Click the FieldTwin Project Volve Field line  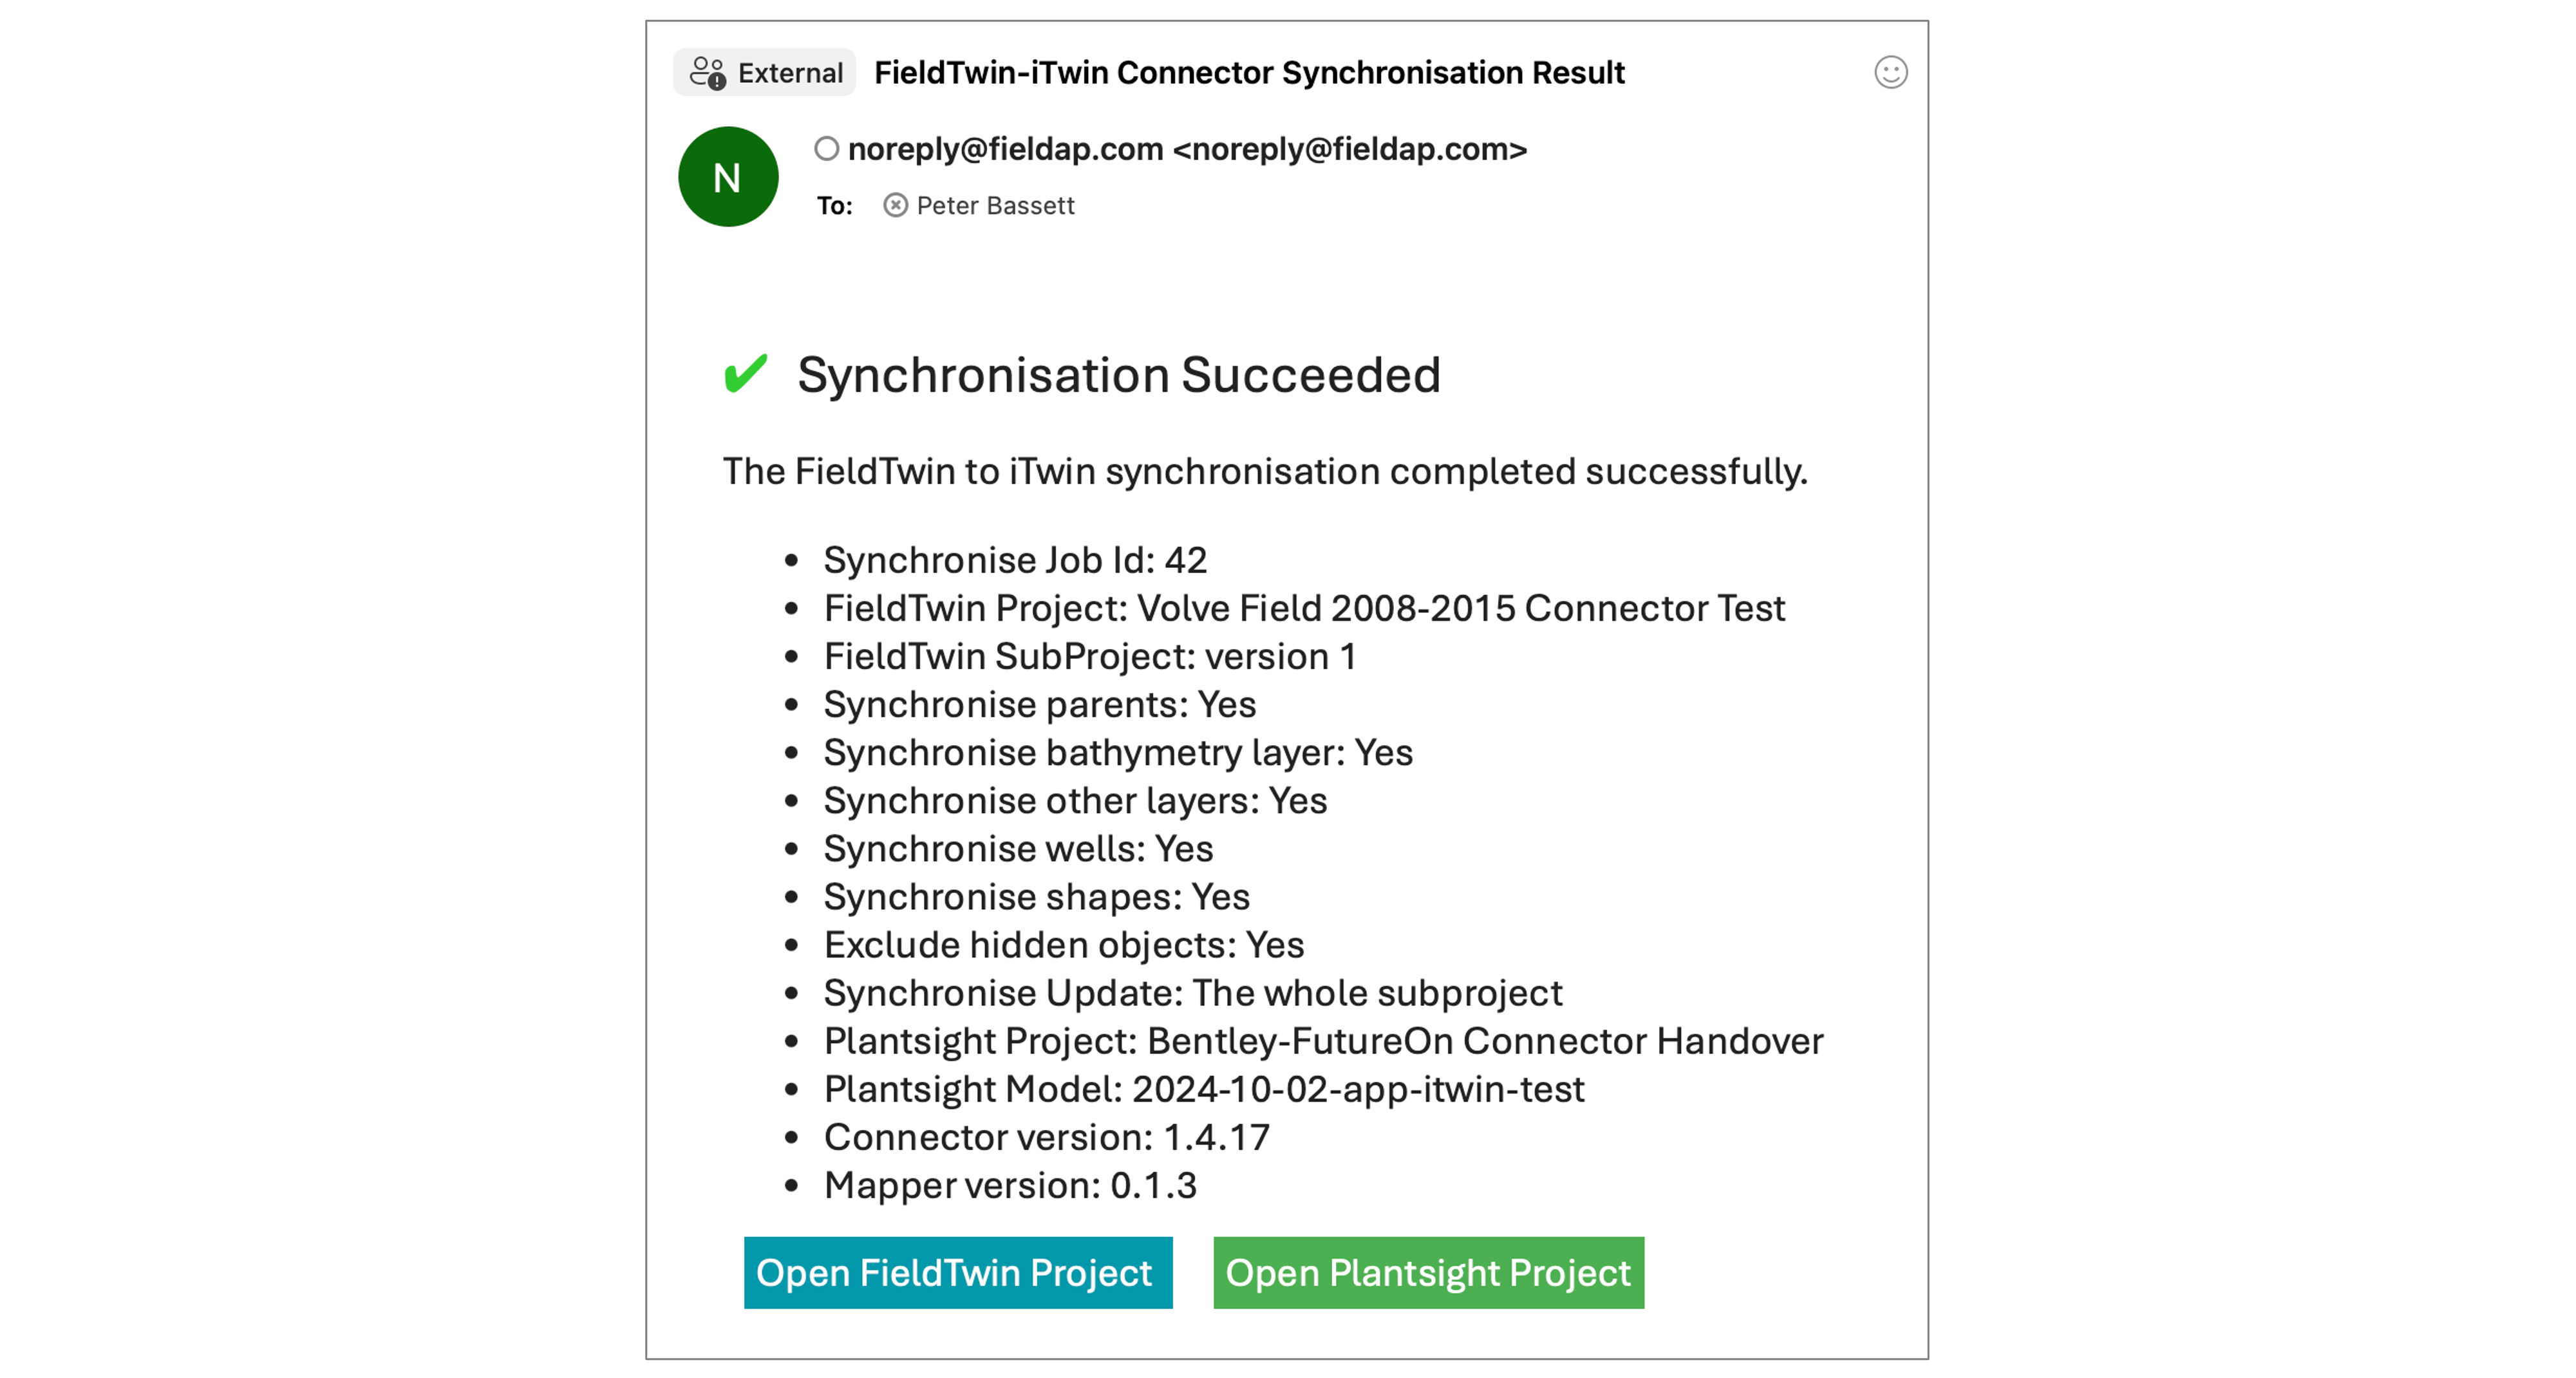(1304, 608)
